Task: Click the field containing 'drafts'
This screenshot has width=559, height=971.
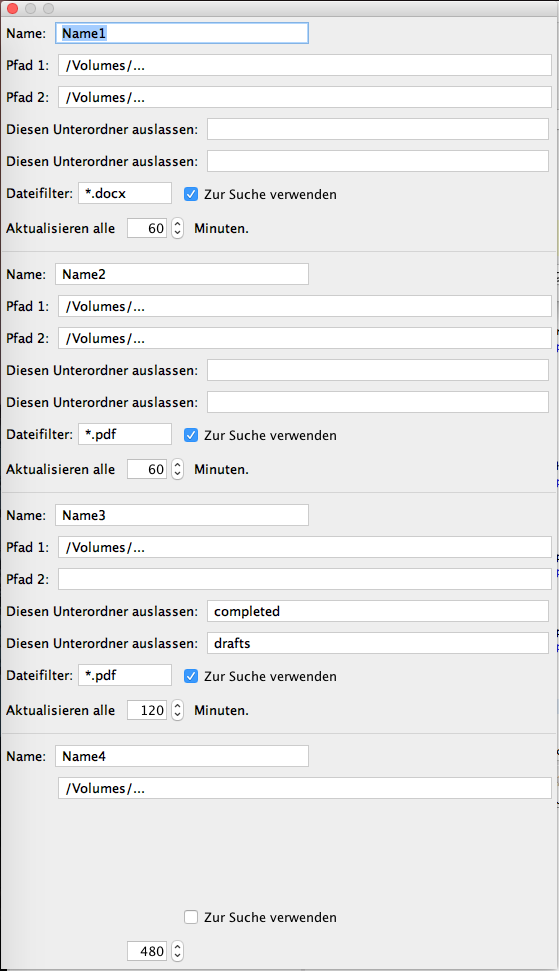Action: click(378, 643)
